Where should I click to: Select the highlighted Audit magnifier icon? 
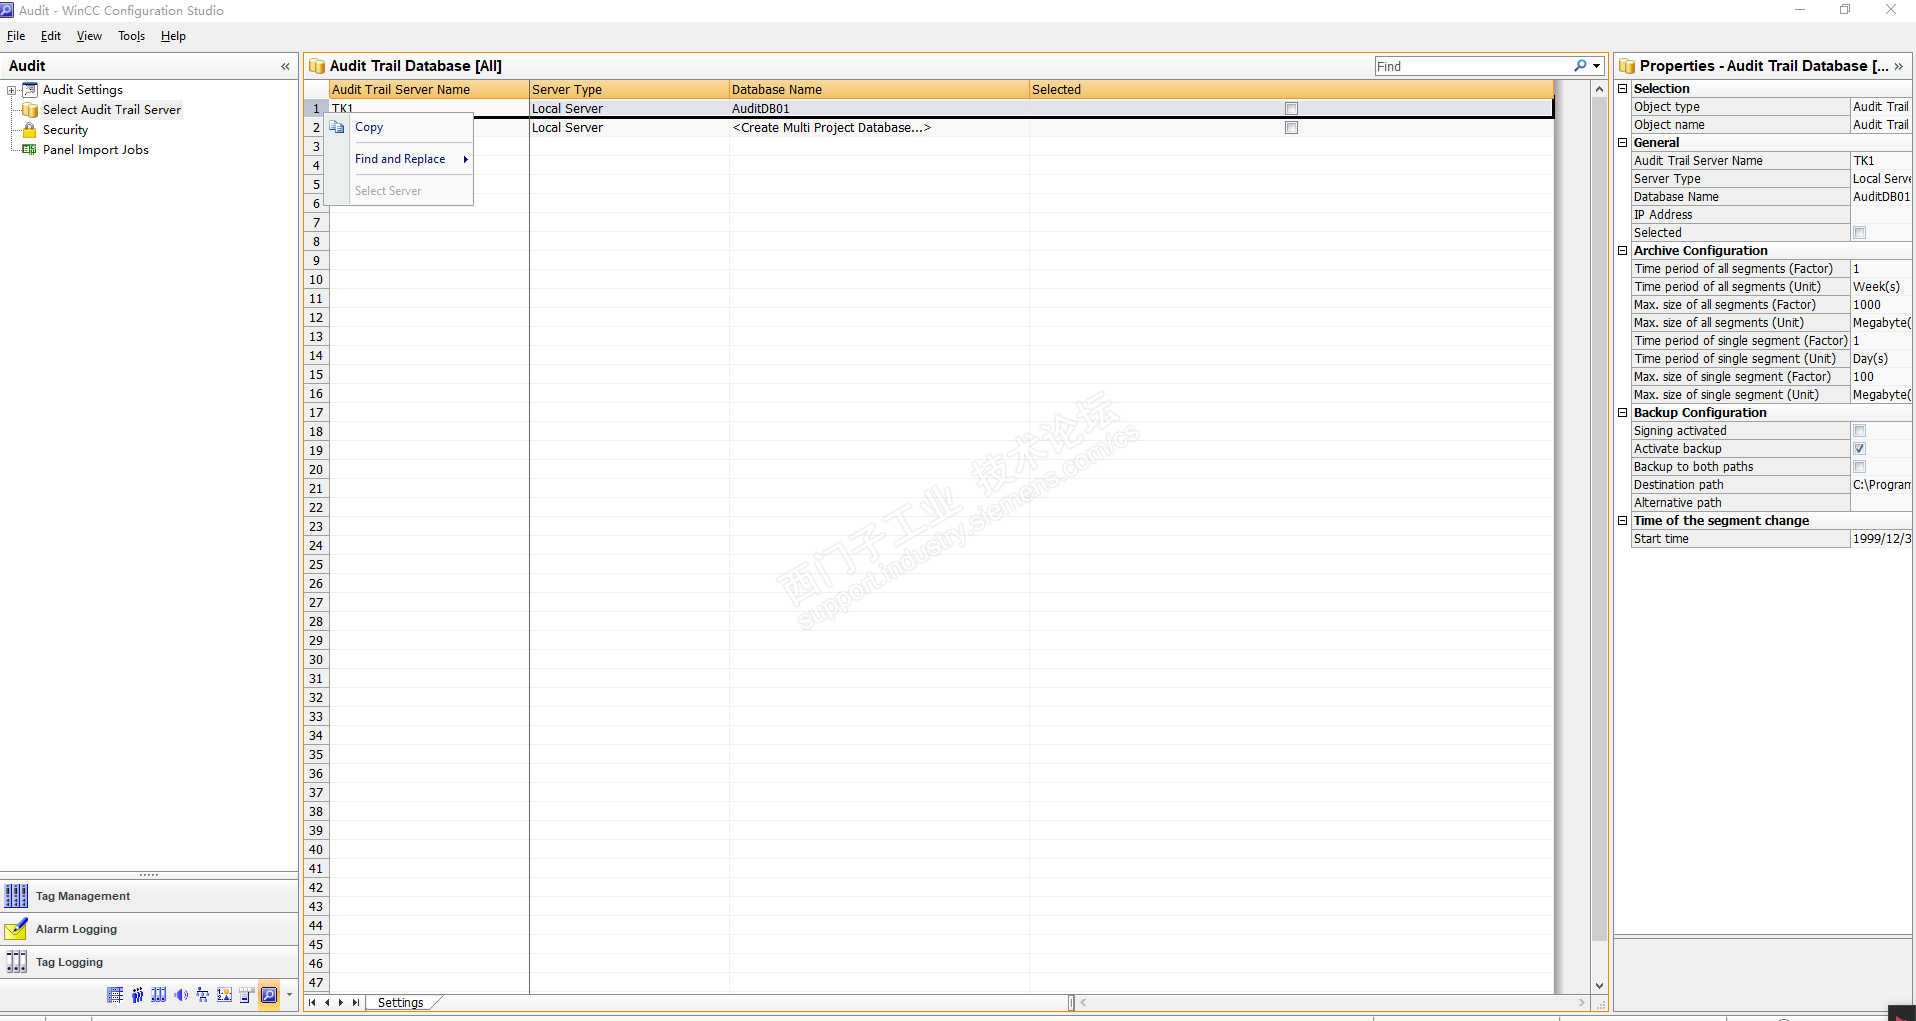(x=269, y=995)
